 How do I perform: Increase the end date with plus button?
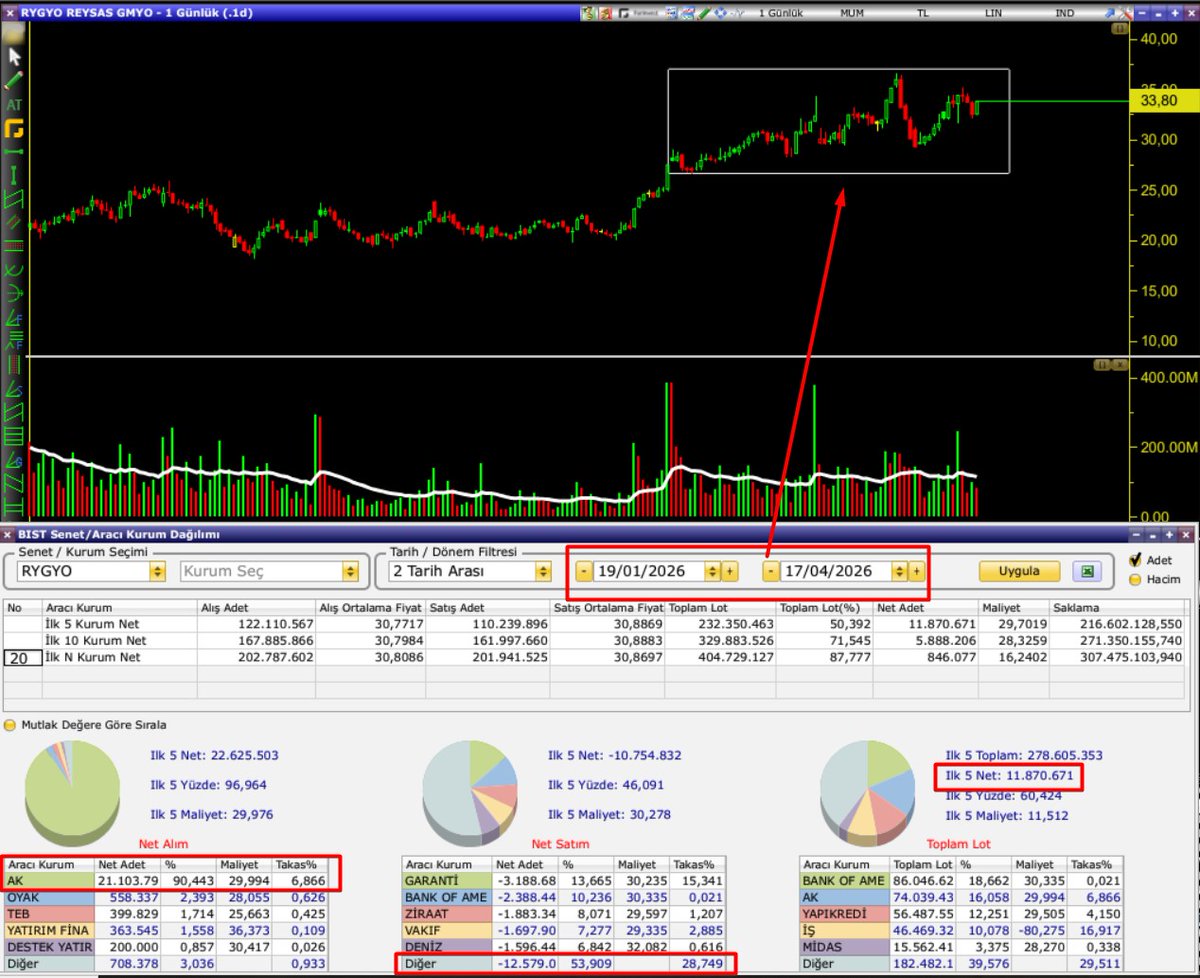(916, 571)
